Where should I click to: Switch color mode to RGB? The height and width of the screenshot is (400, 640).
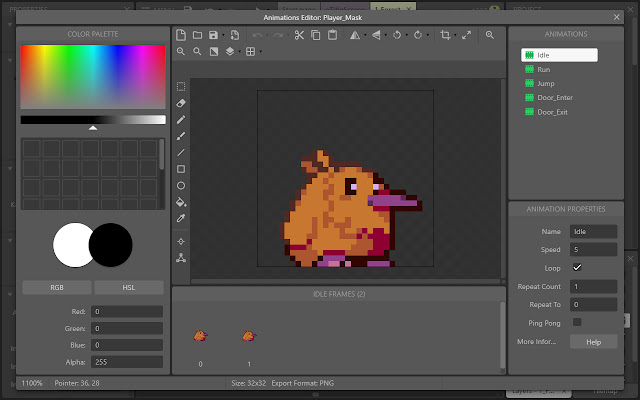(x=57, y=287)
